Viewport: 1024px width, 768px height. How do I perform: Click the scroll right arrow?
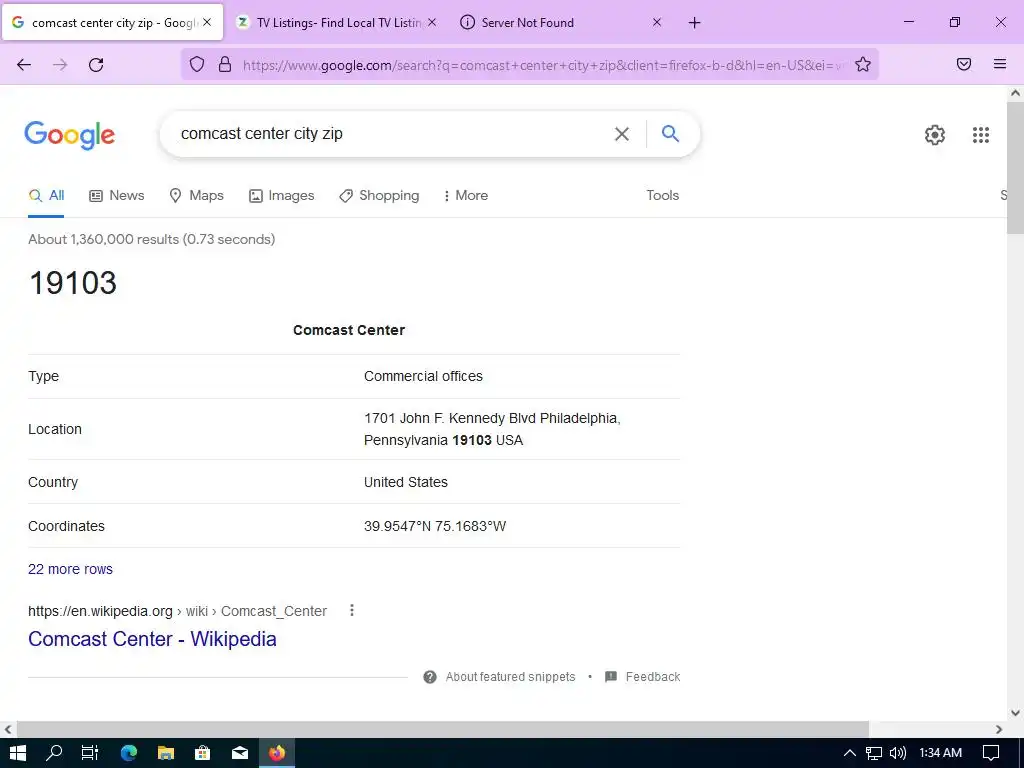pyautogui.click(x=999, y=729)
